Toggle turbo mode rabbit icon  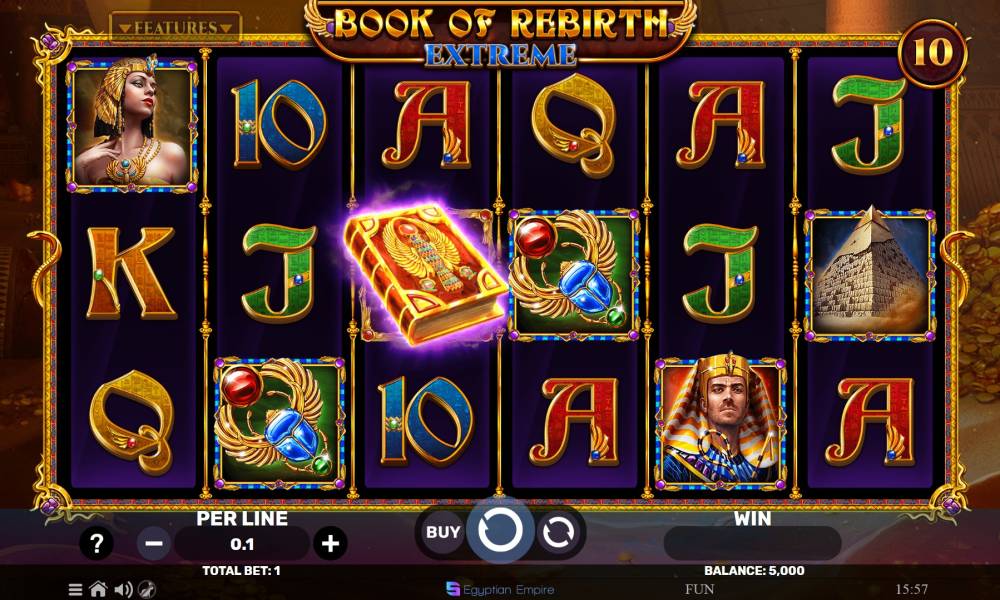coord(147,589)
